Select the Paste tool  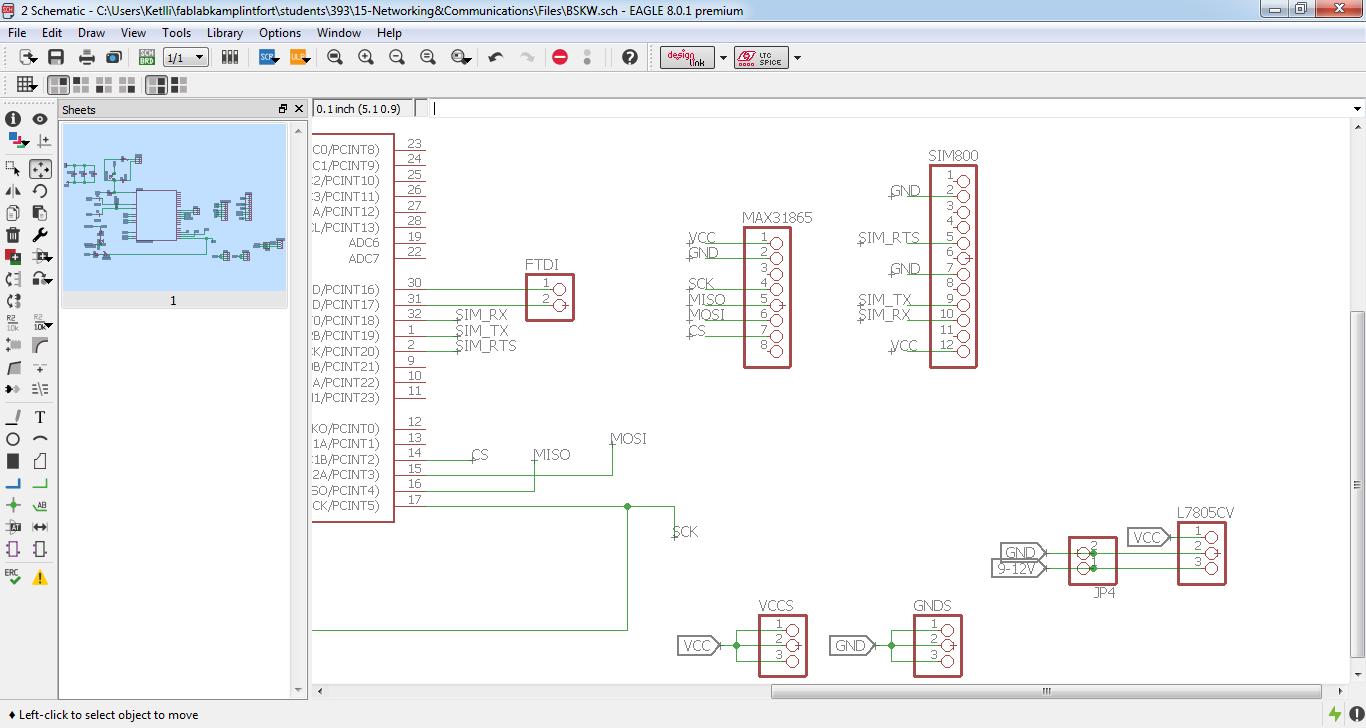click(x=40, y=212)
